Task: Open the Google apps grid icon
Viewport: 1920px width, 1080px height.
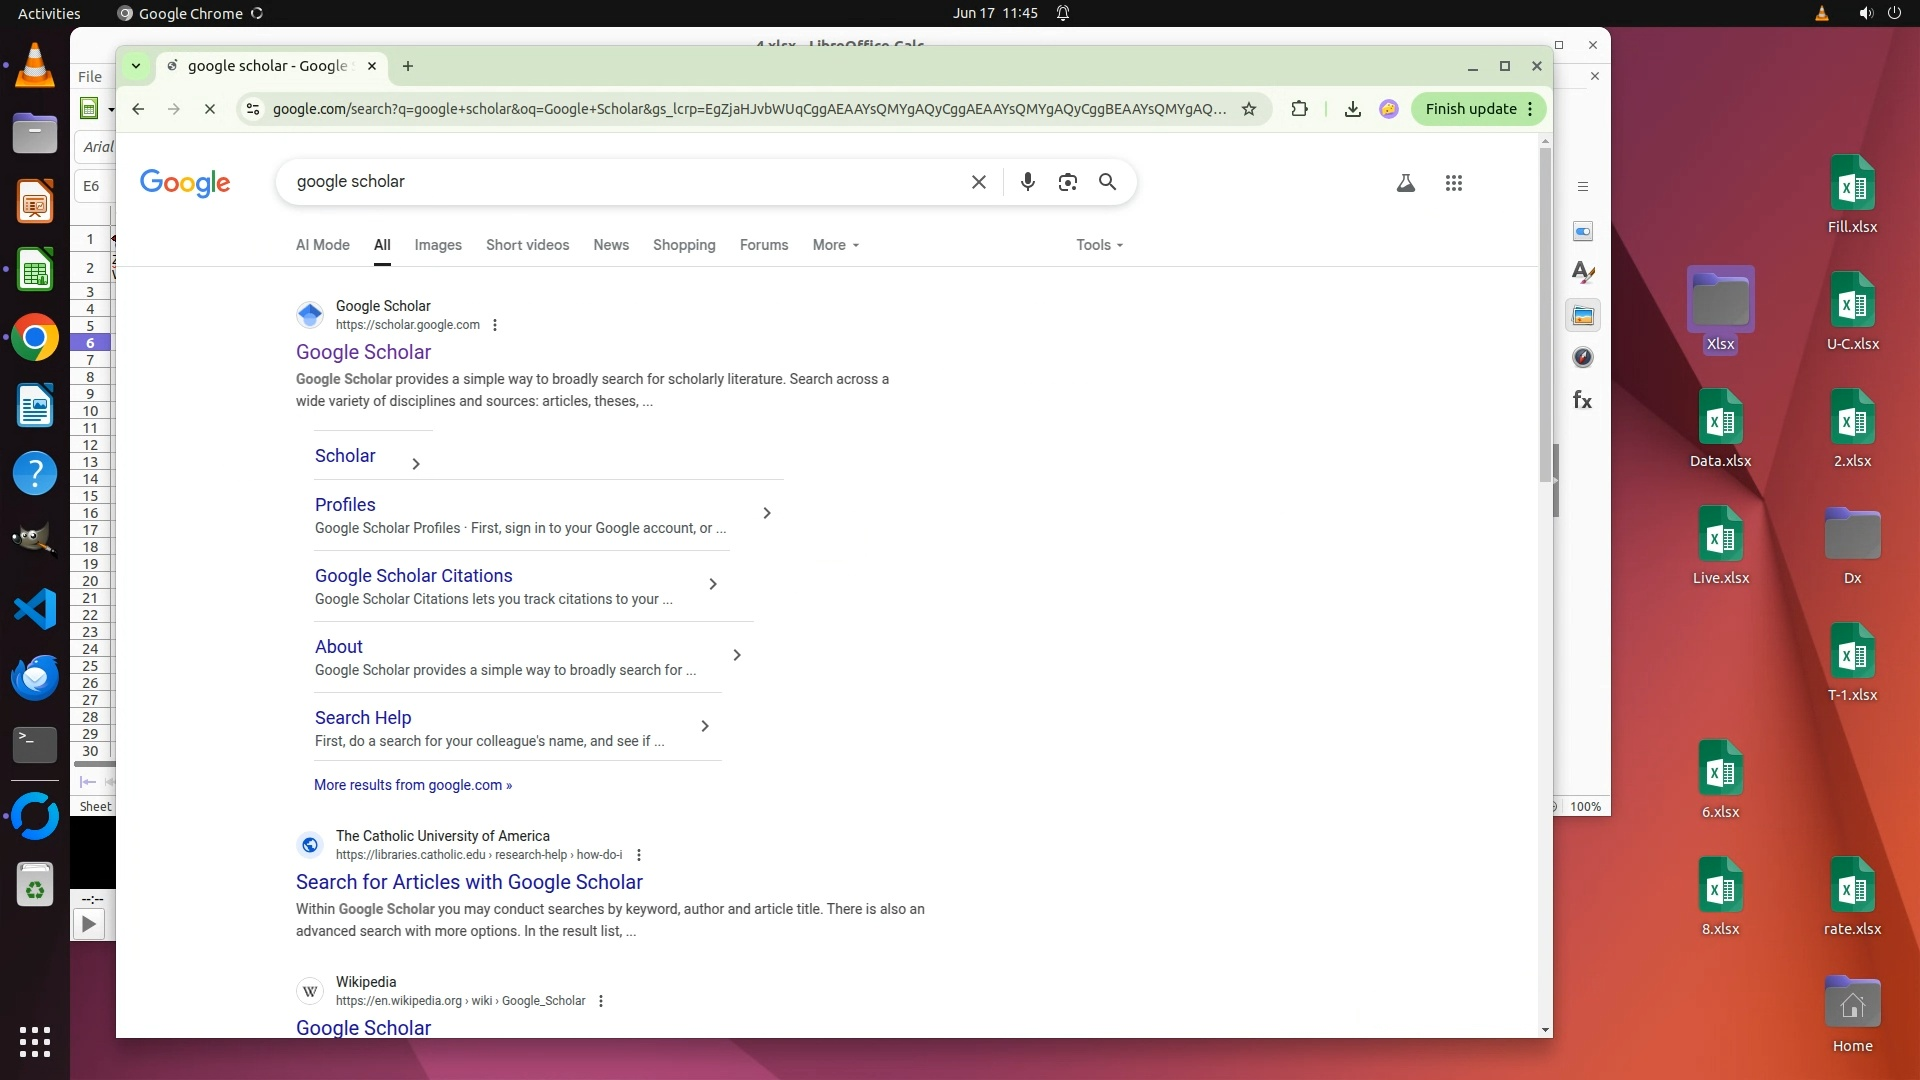Action: [x=1453, y=183]
